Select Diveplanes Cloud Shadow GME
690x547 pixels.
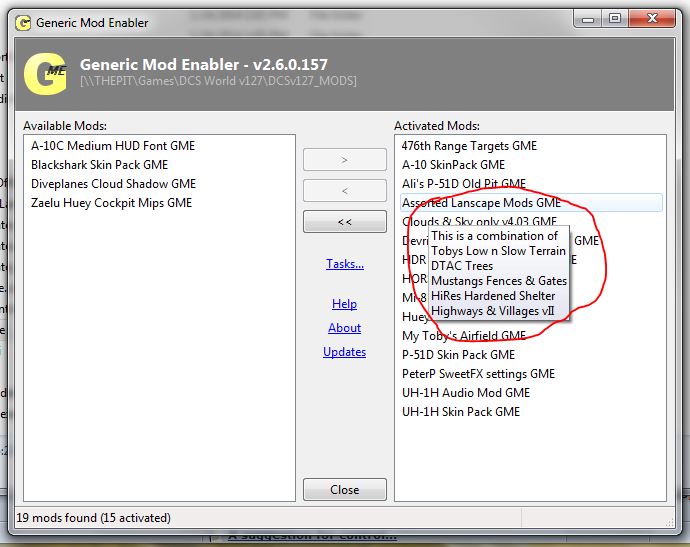(x=114, y=184)
